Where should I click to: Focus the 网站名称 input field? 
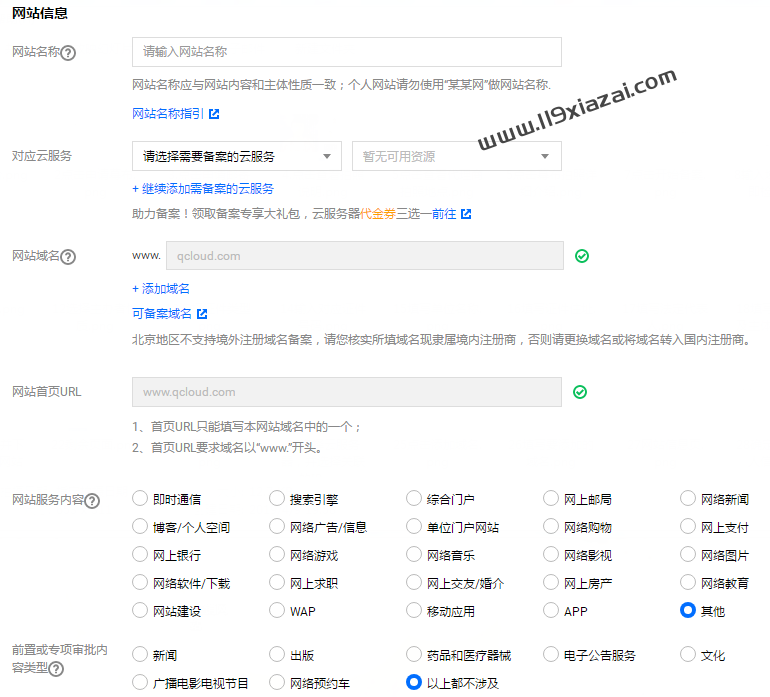pos(347,52)
